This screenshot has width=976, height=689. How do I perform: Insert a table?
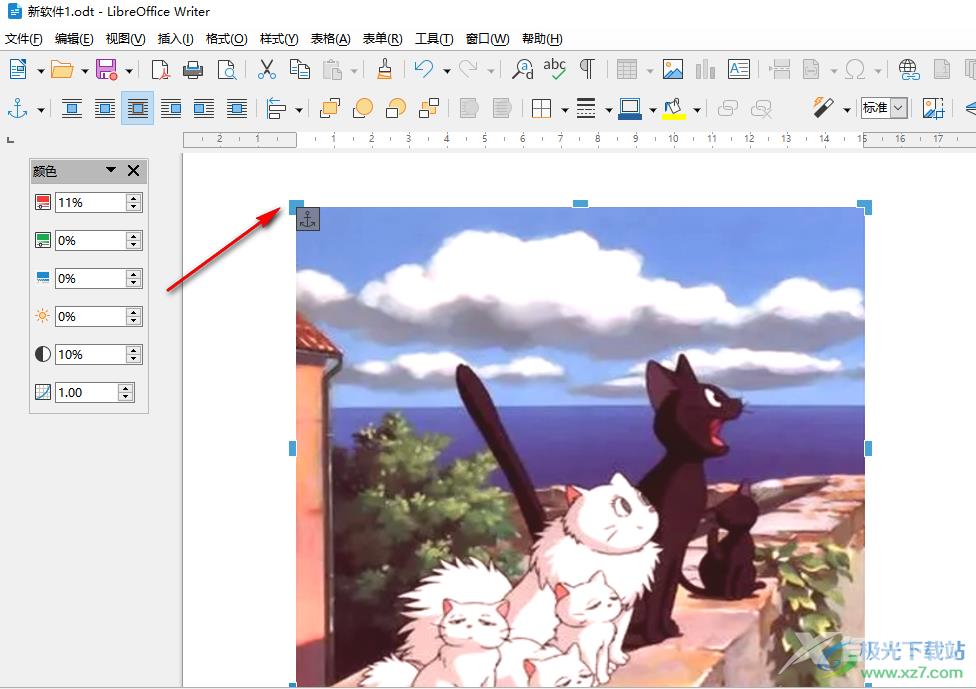[x=627, y=69]
